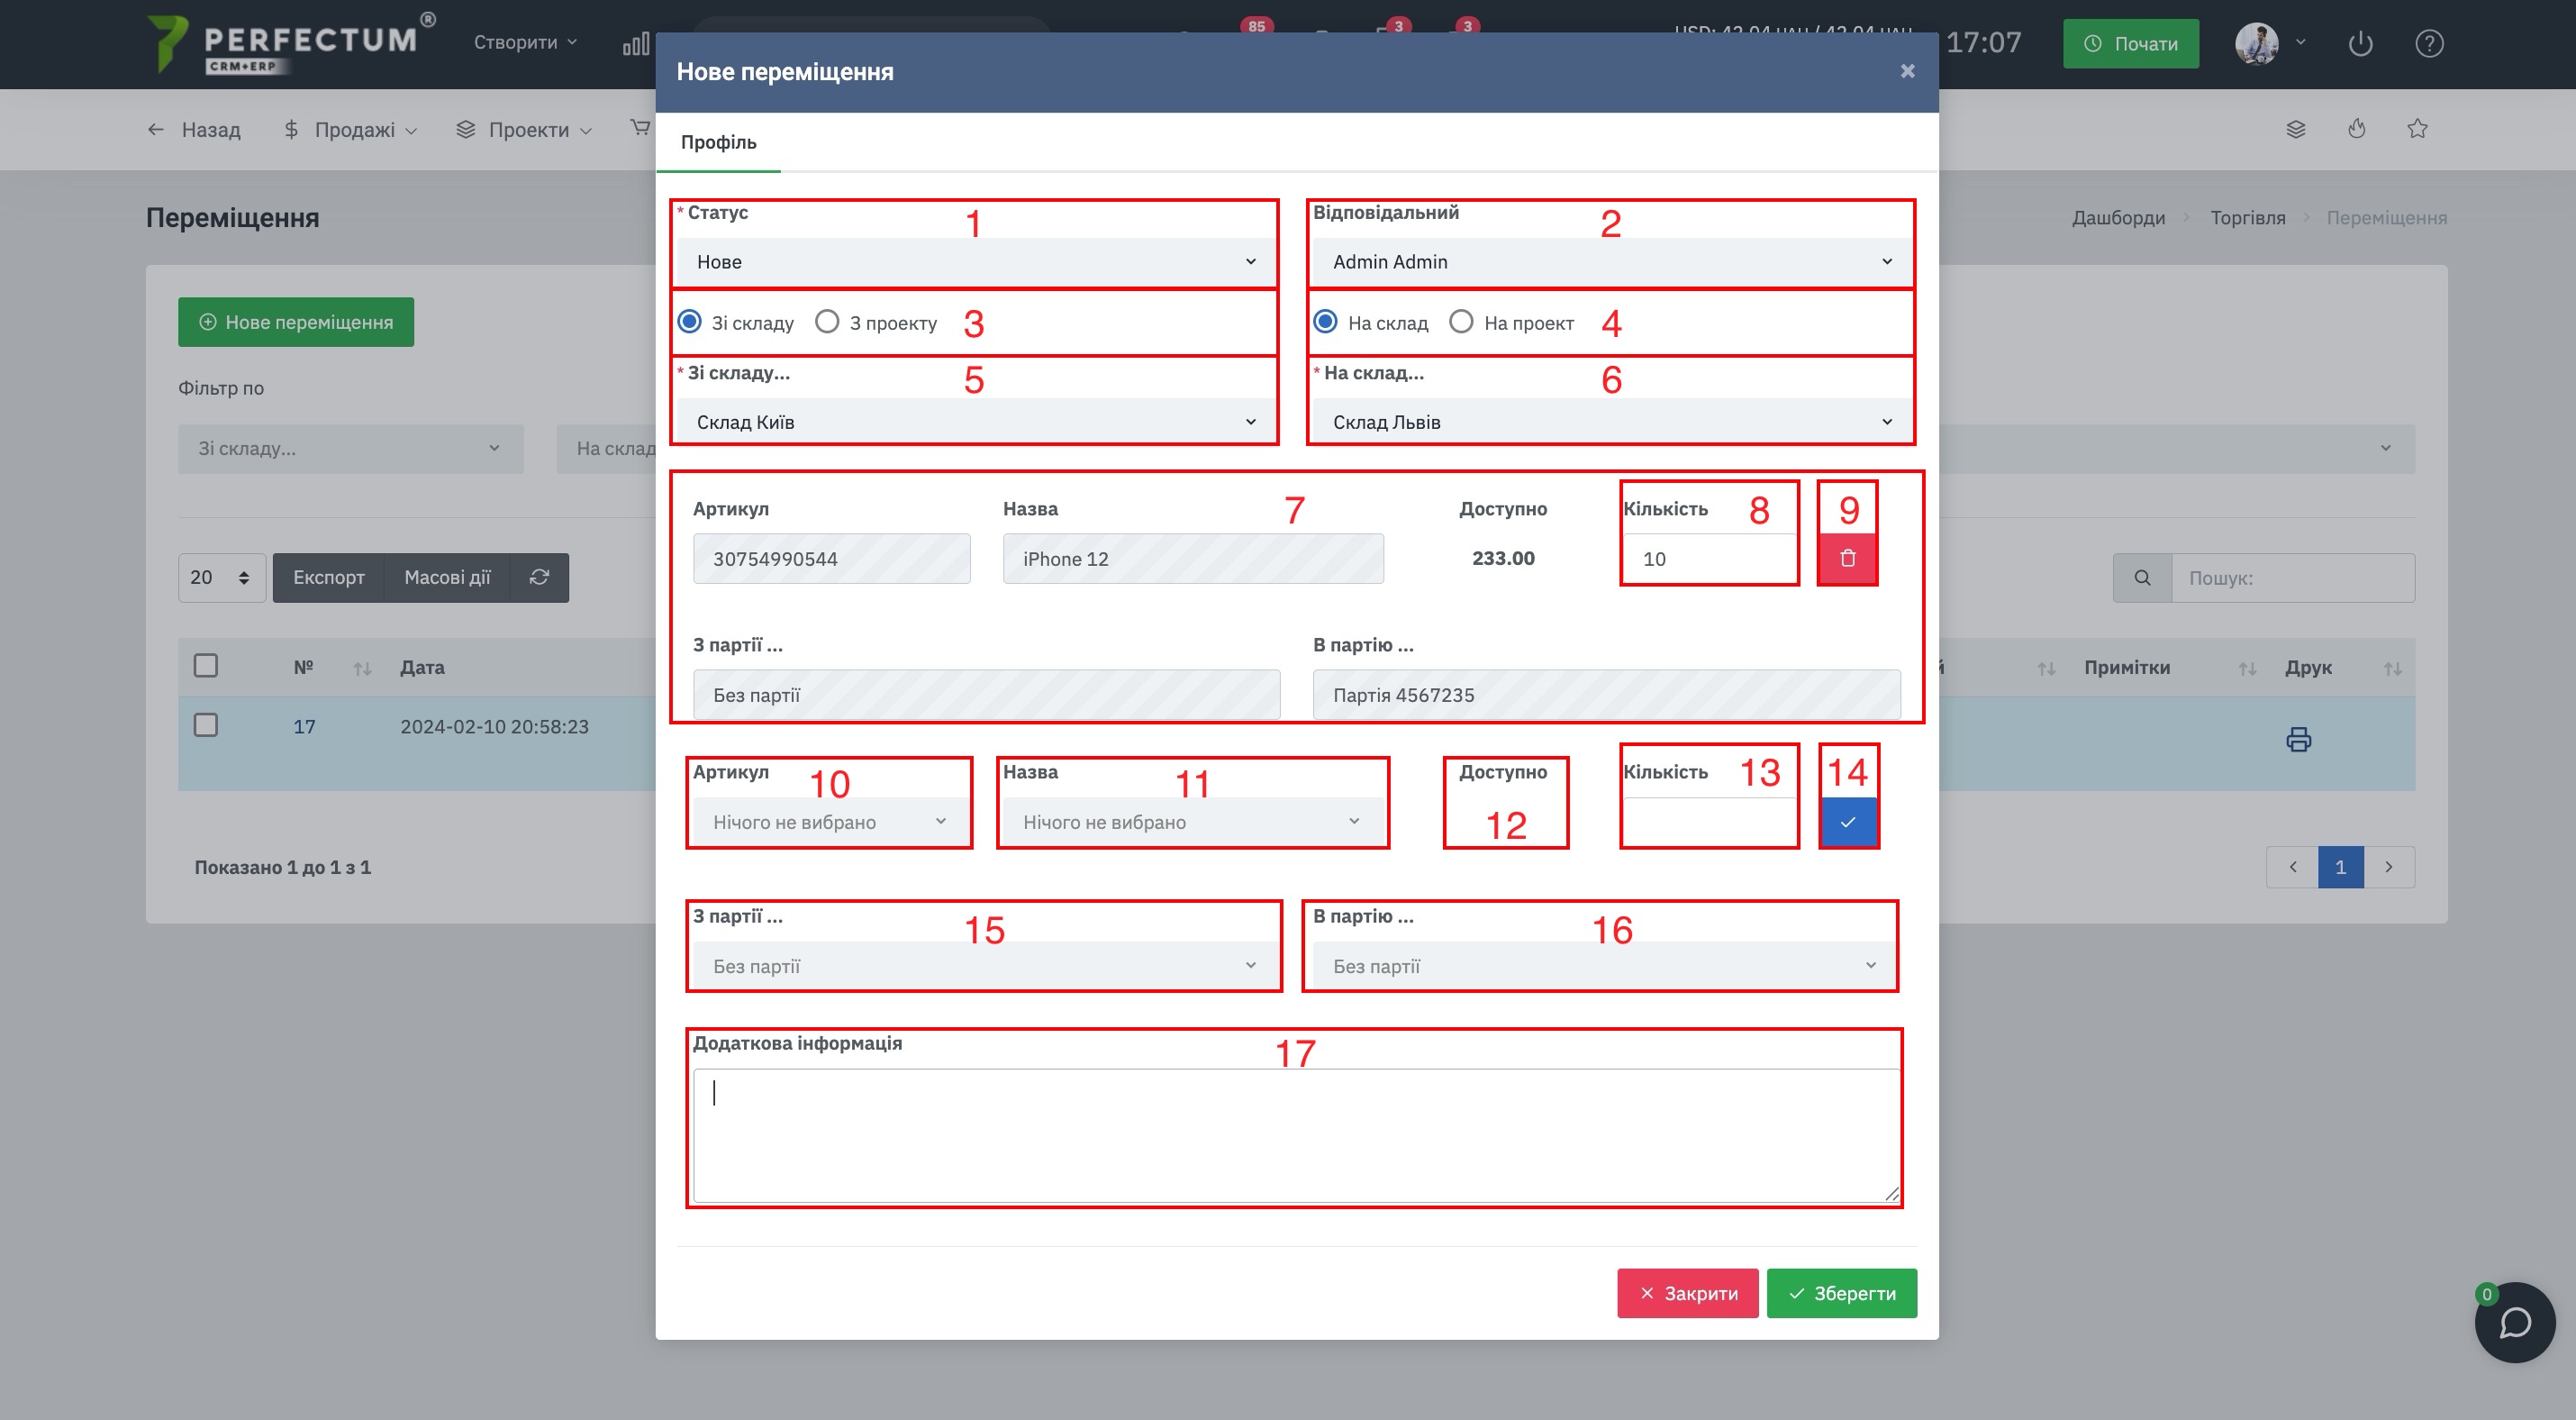
Task: Expand the 'Склад Львів' destination dropdown
Action: click(x=1610, y=422)
